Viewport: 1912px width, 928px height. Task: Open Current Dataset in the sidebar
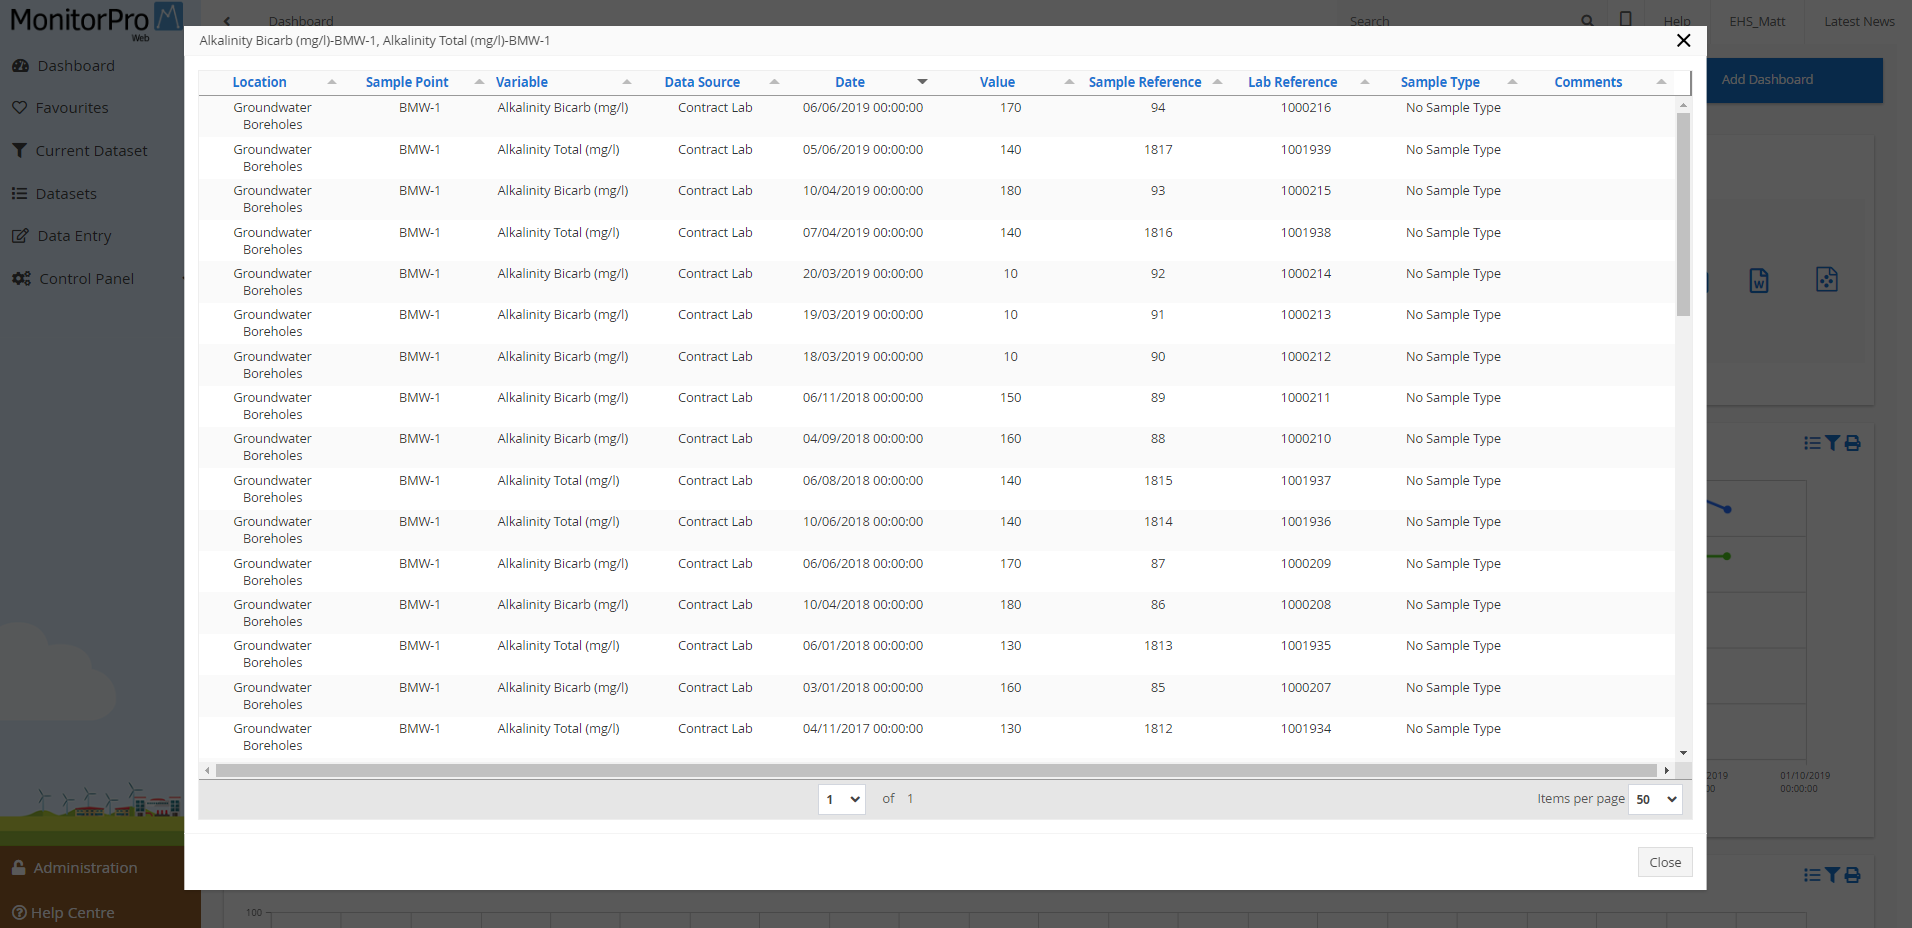(x=80, y=151)
